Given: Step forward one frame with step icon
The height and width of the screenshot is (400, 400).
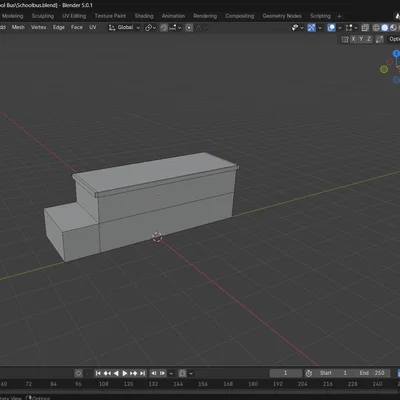Looking at the screenshot, I should [x=162, y=373].
